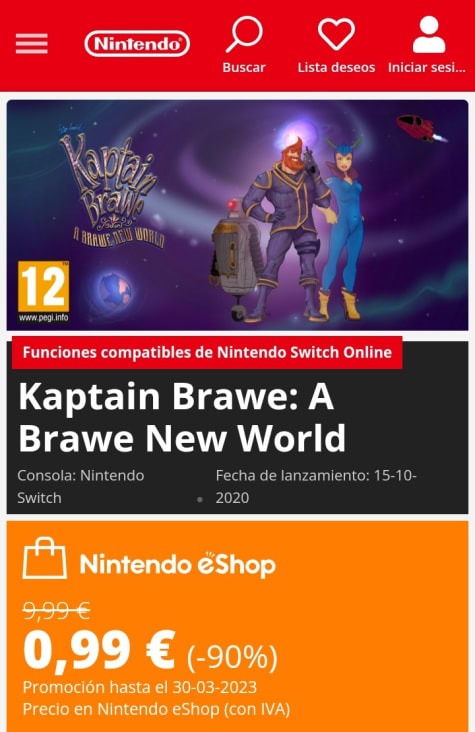475x732 pixels.
Task: Click the Nintendo eShop logo text
Action: click(177, 564)
